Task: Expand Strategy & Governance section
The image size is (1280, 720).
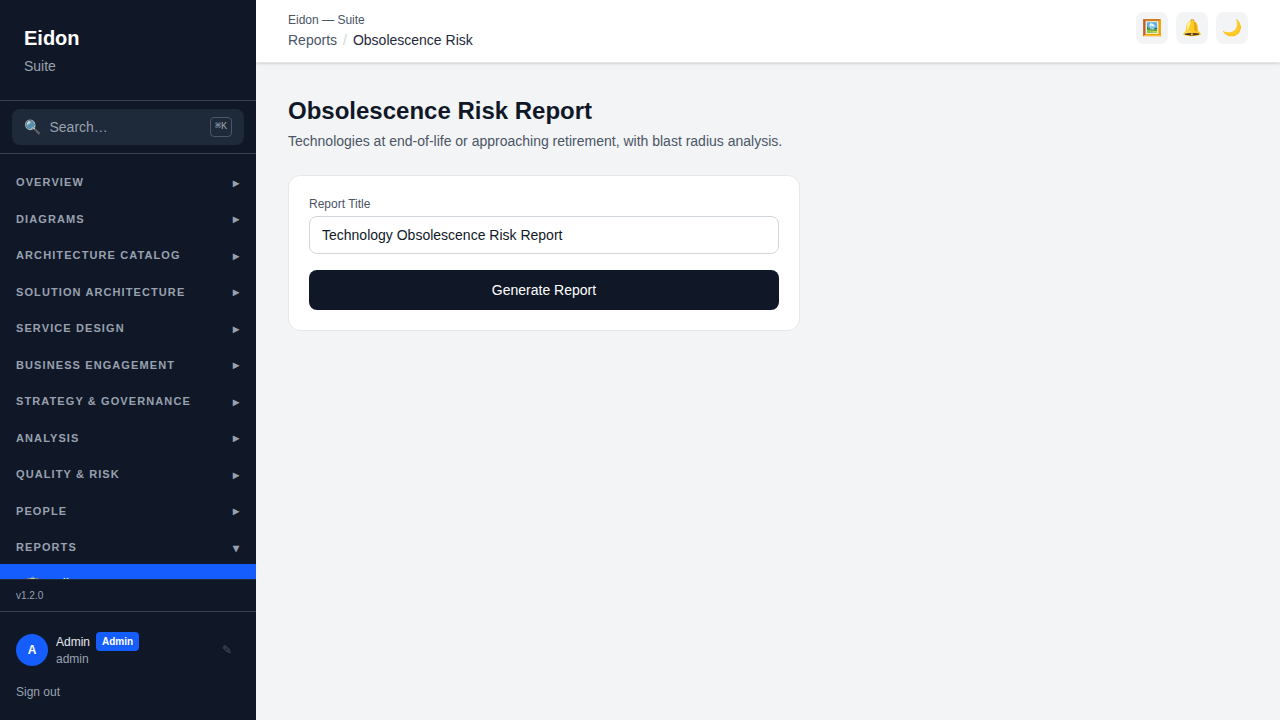Action: tap(128, 402)
